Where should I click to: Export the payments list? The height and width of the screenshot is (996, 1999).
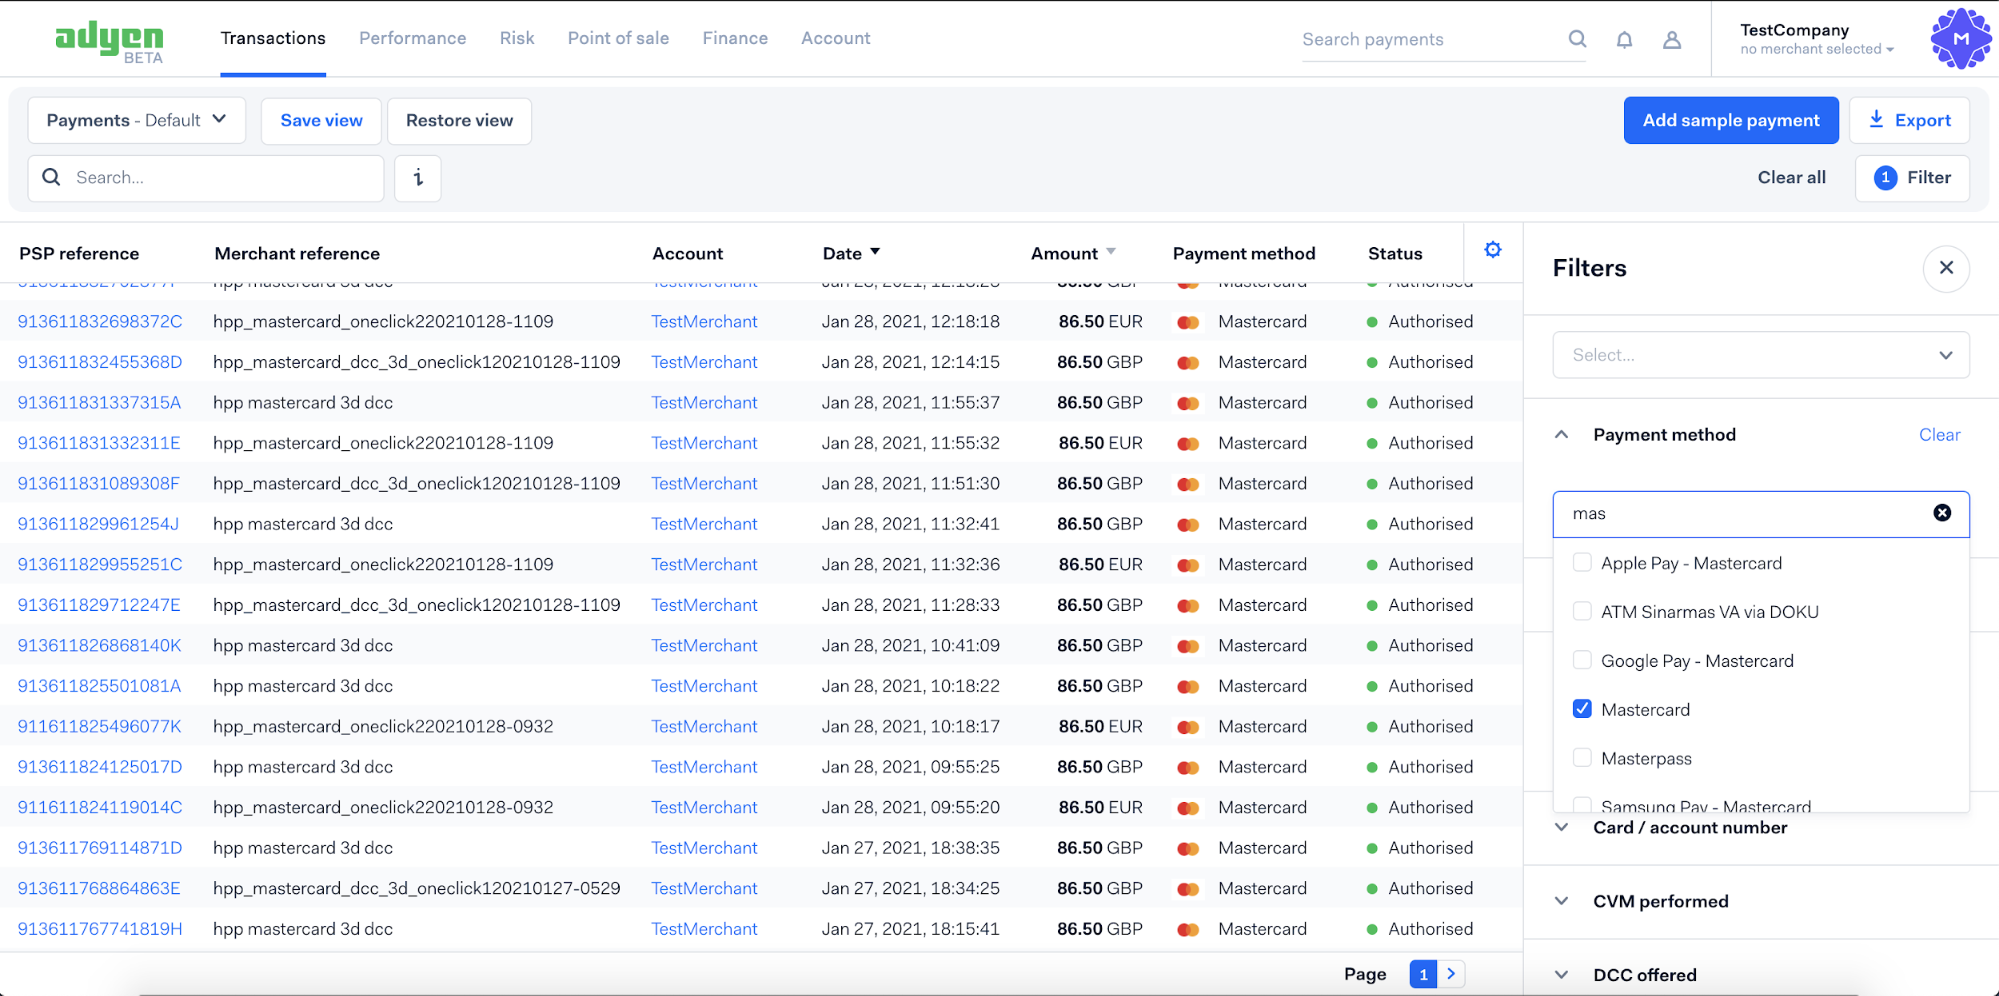tap(1909, 120)
